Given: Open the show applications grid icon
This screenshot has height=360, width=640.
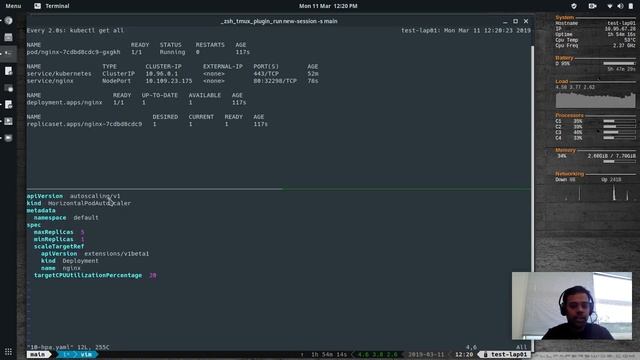Looking at the screenshot, I should pyautogui.click(x=8, y=351).
